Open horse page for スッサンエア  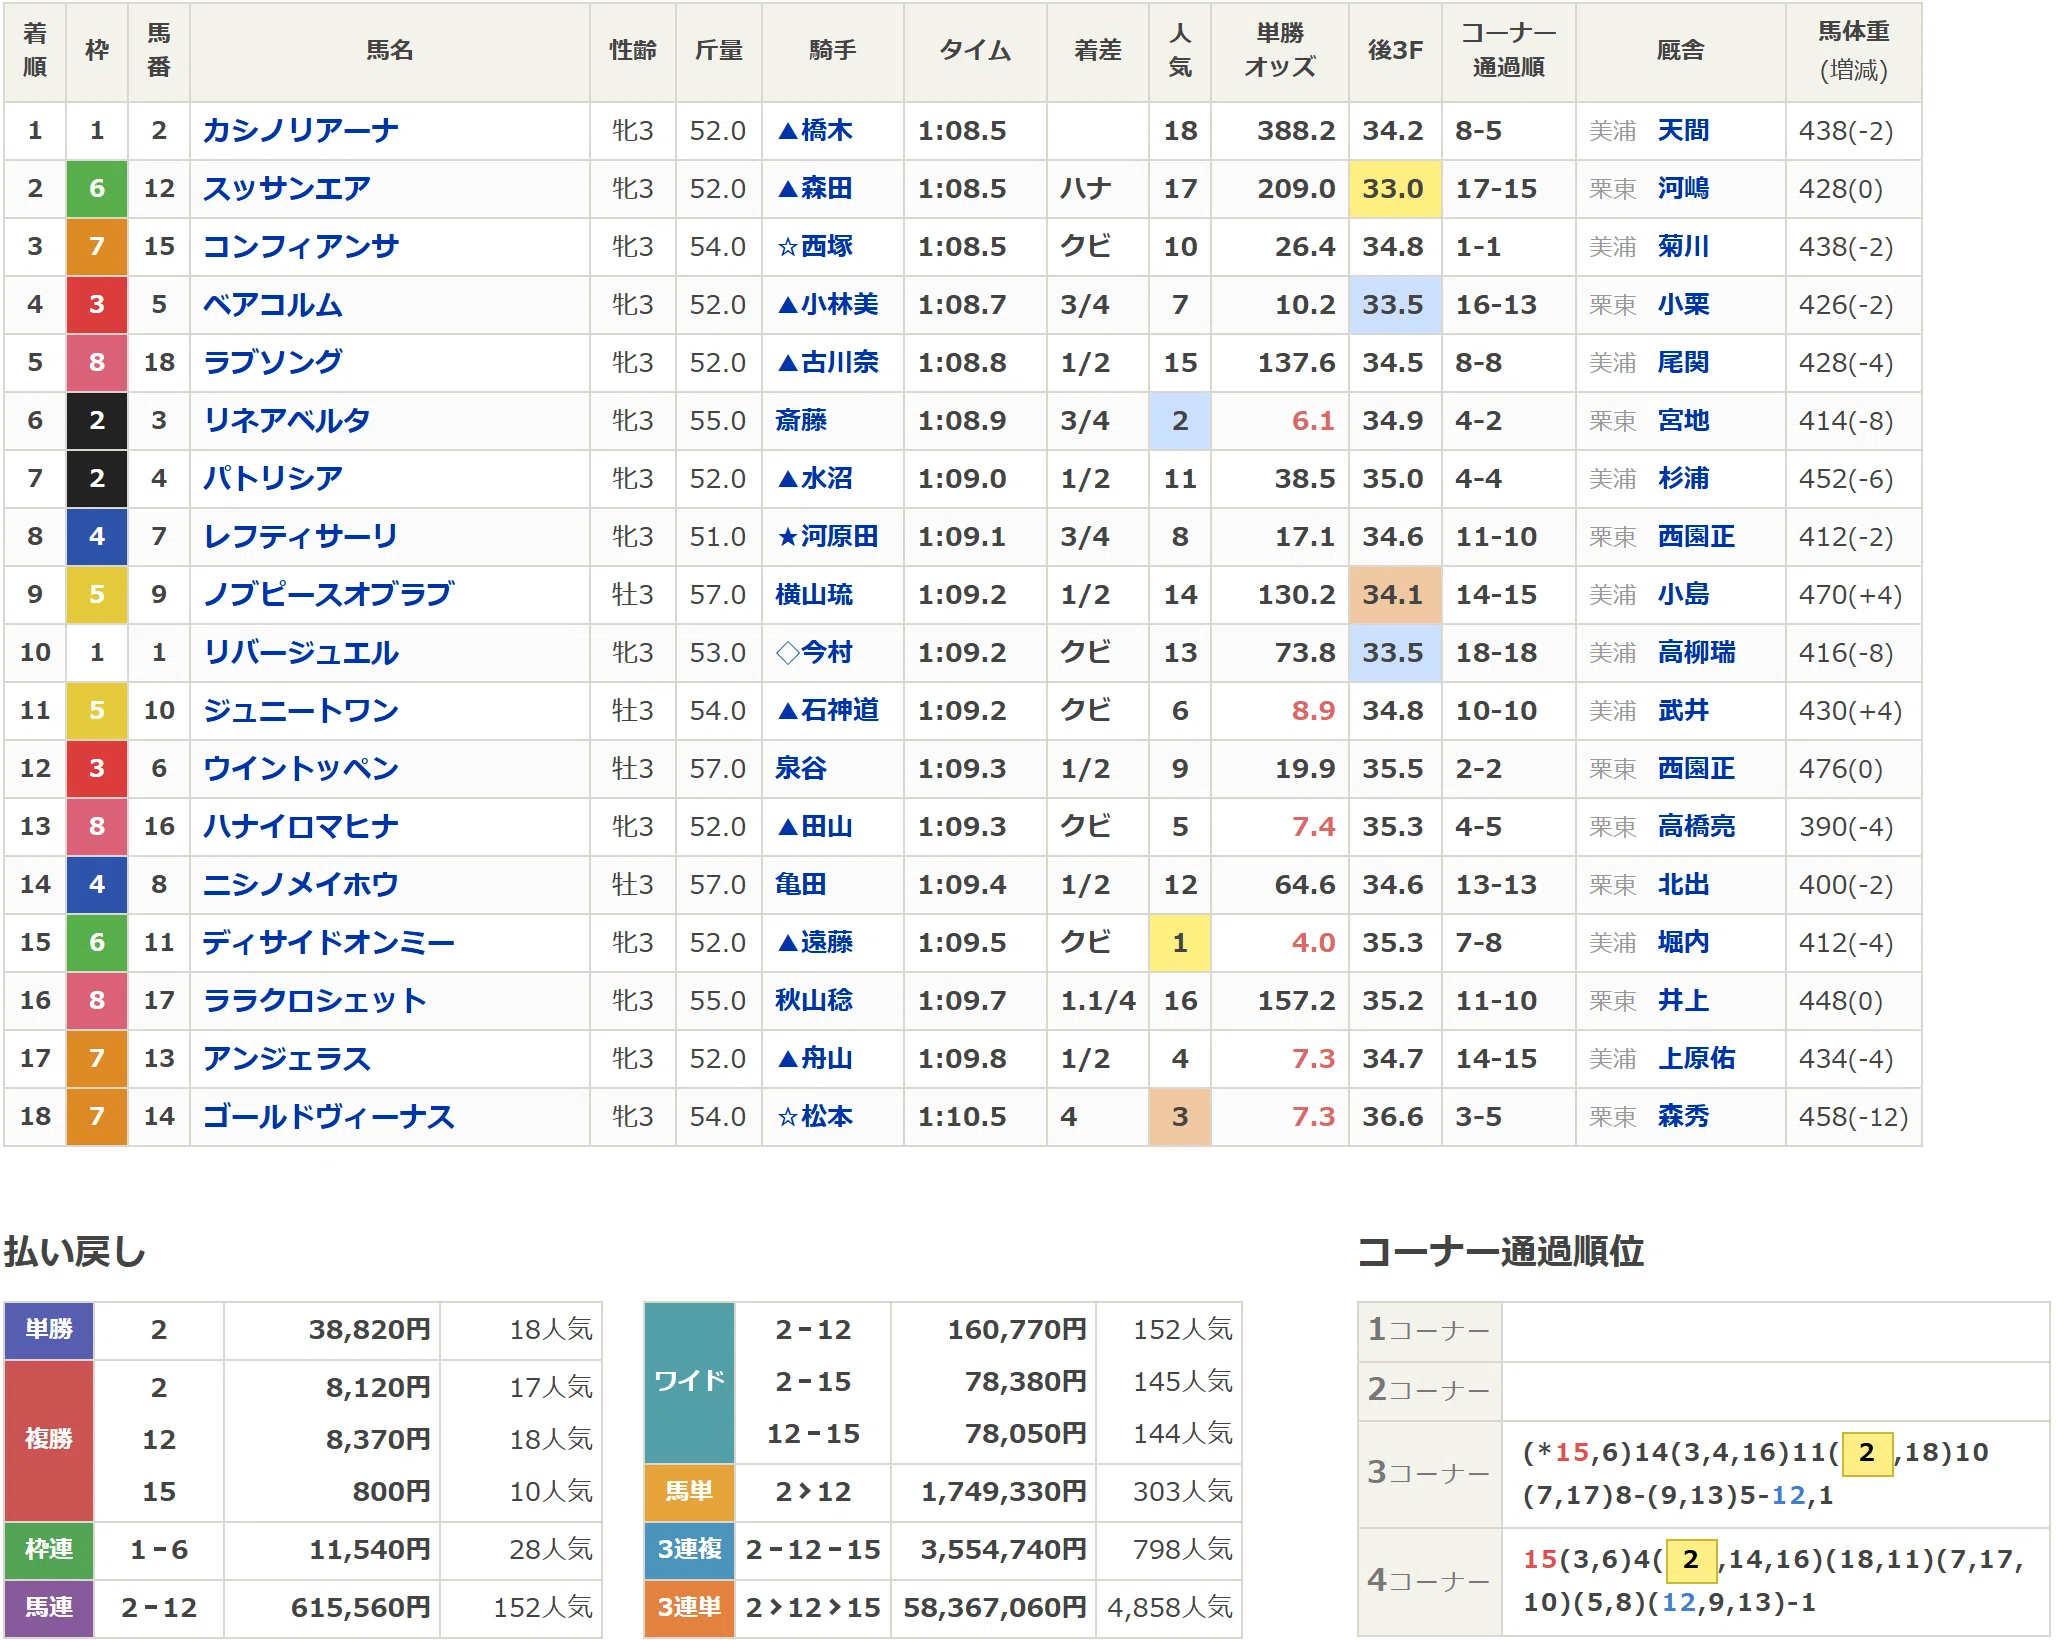click(286, 189)
